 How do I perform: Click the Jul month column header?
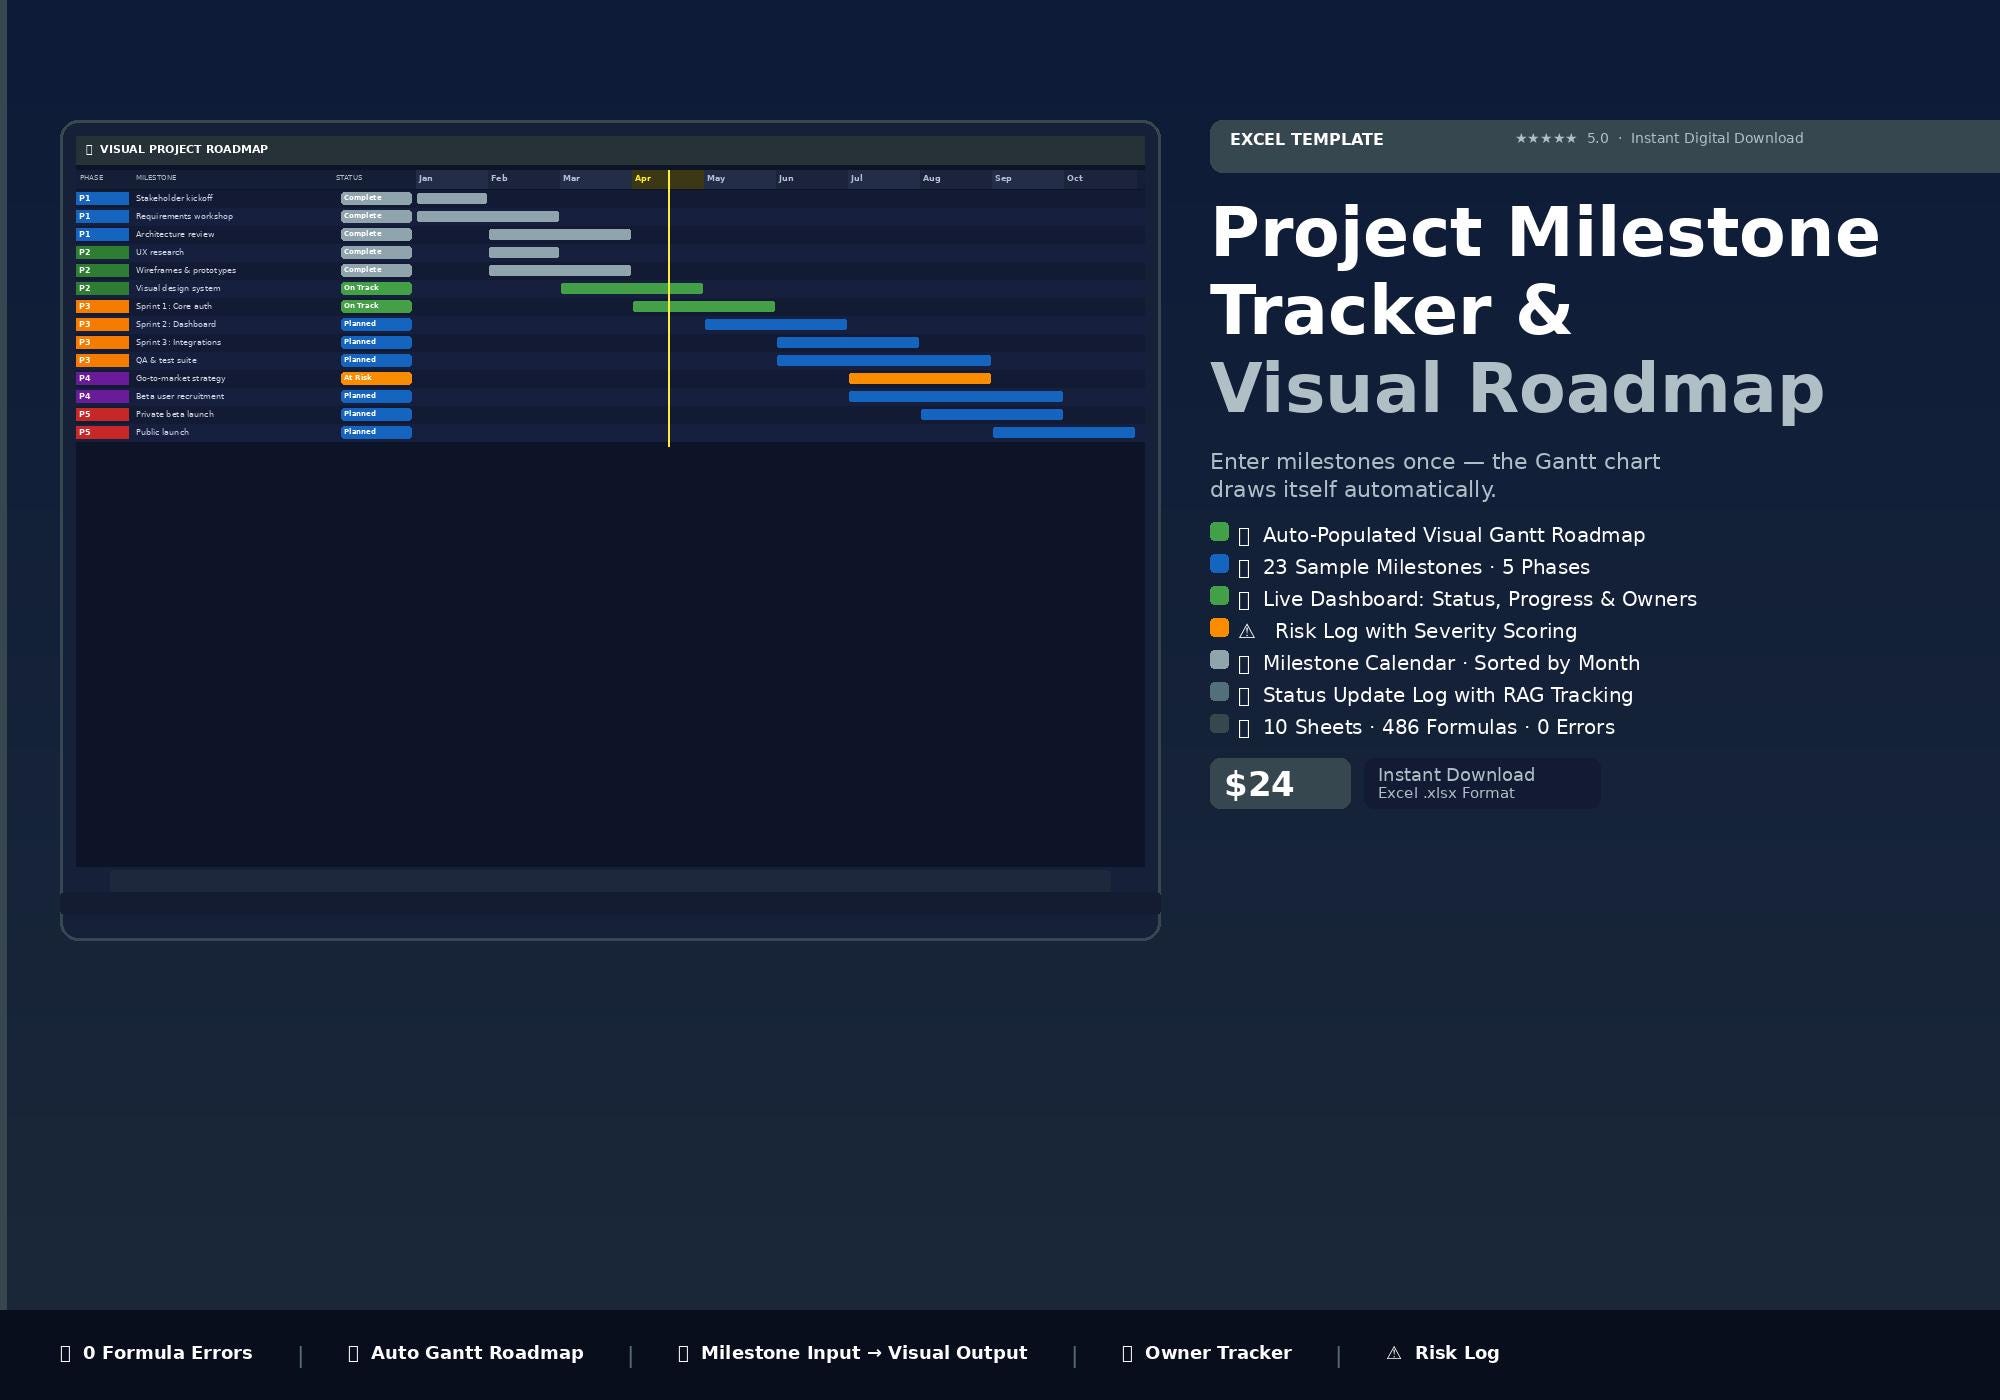[x=883, y=179]
